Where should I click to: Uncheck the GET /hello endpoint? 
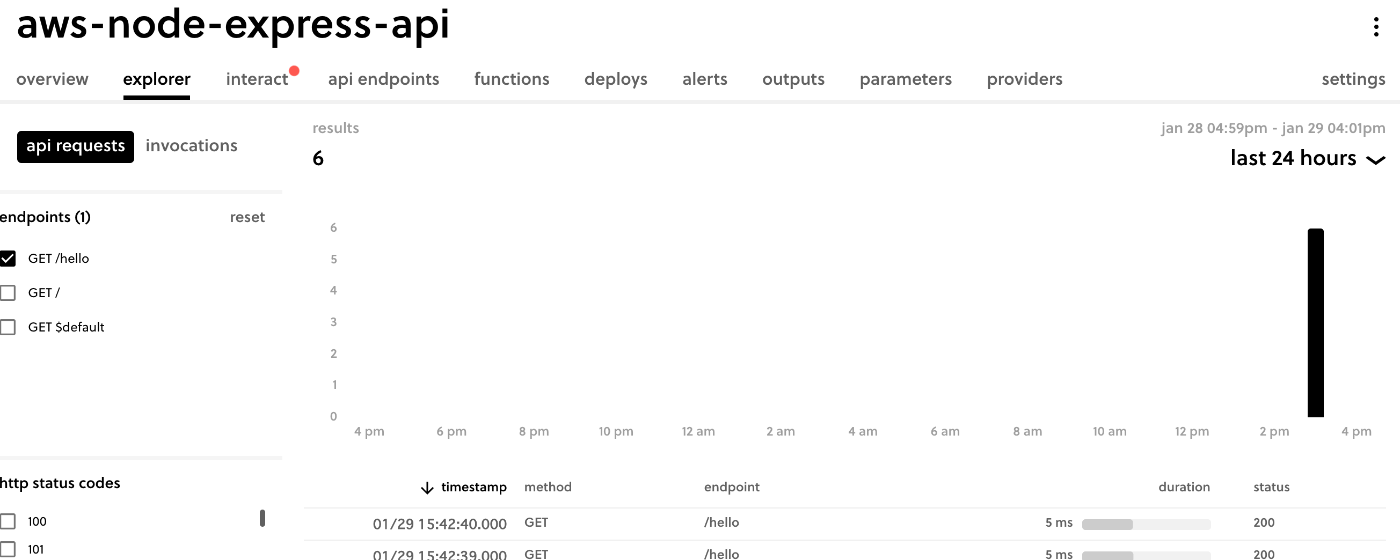click(x=8, y=258)
